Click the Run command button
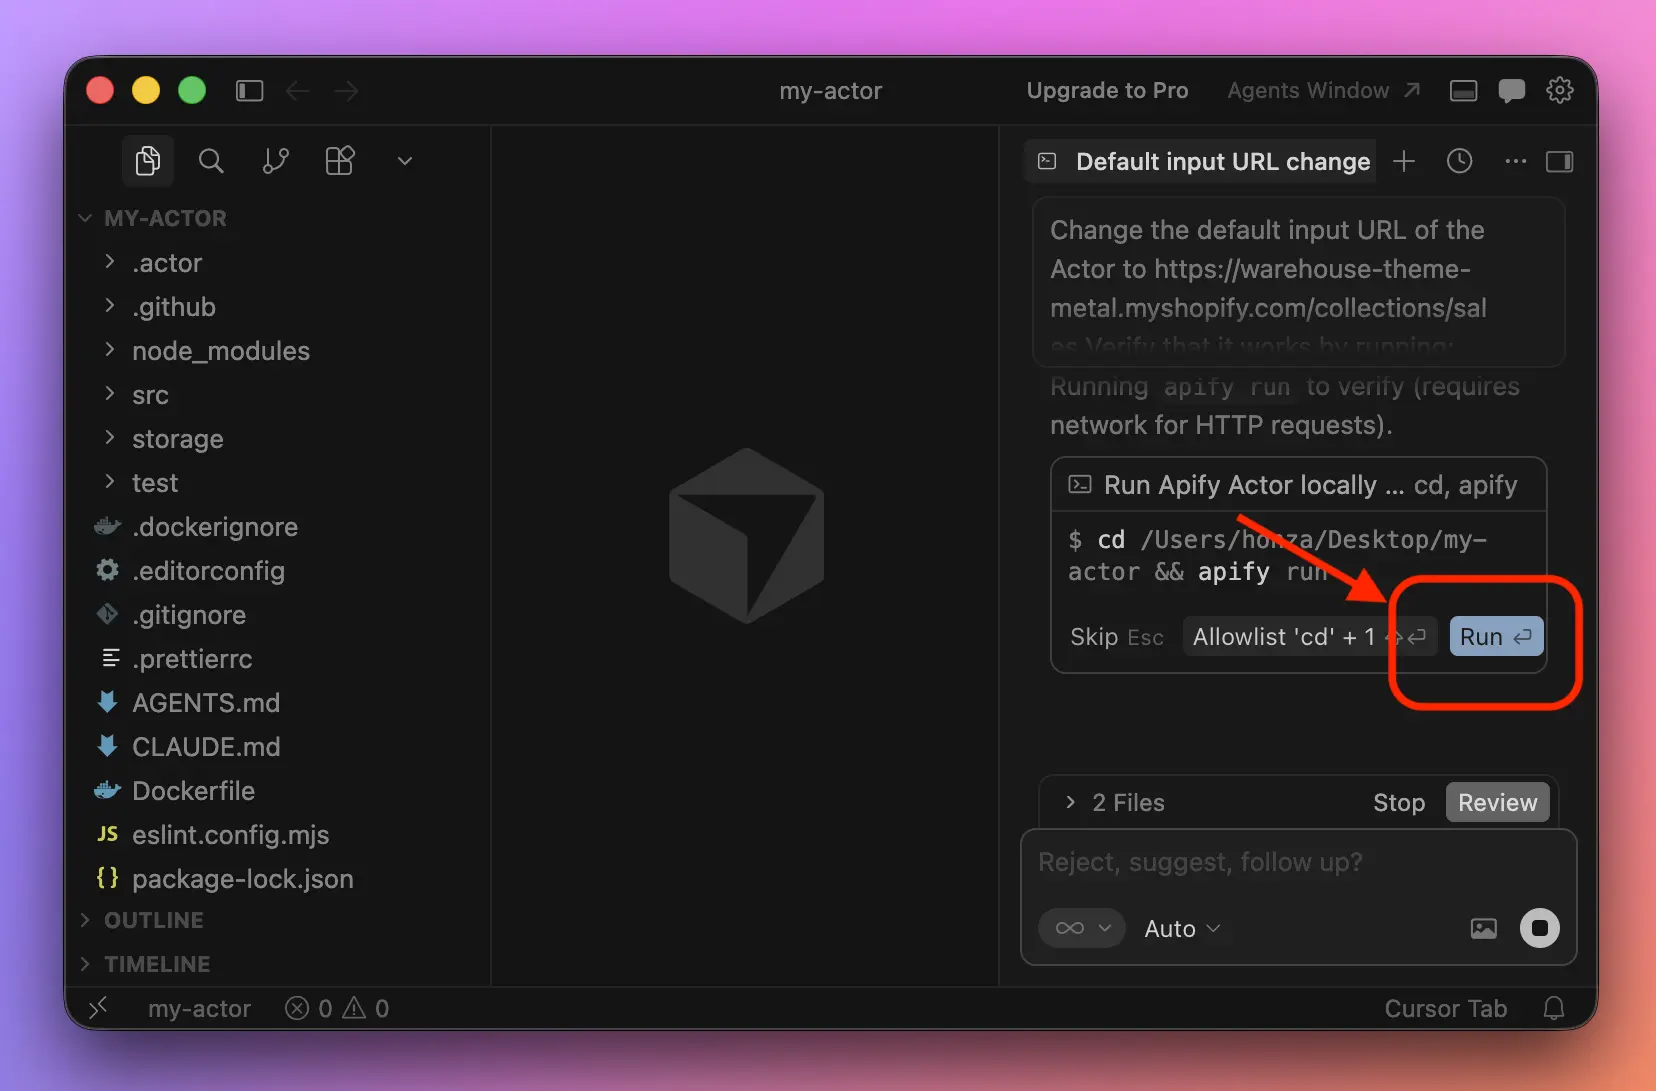The image size is (1656, 1091). pos(1496,636)
